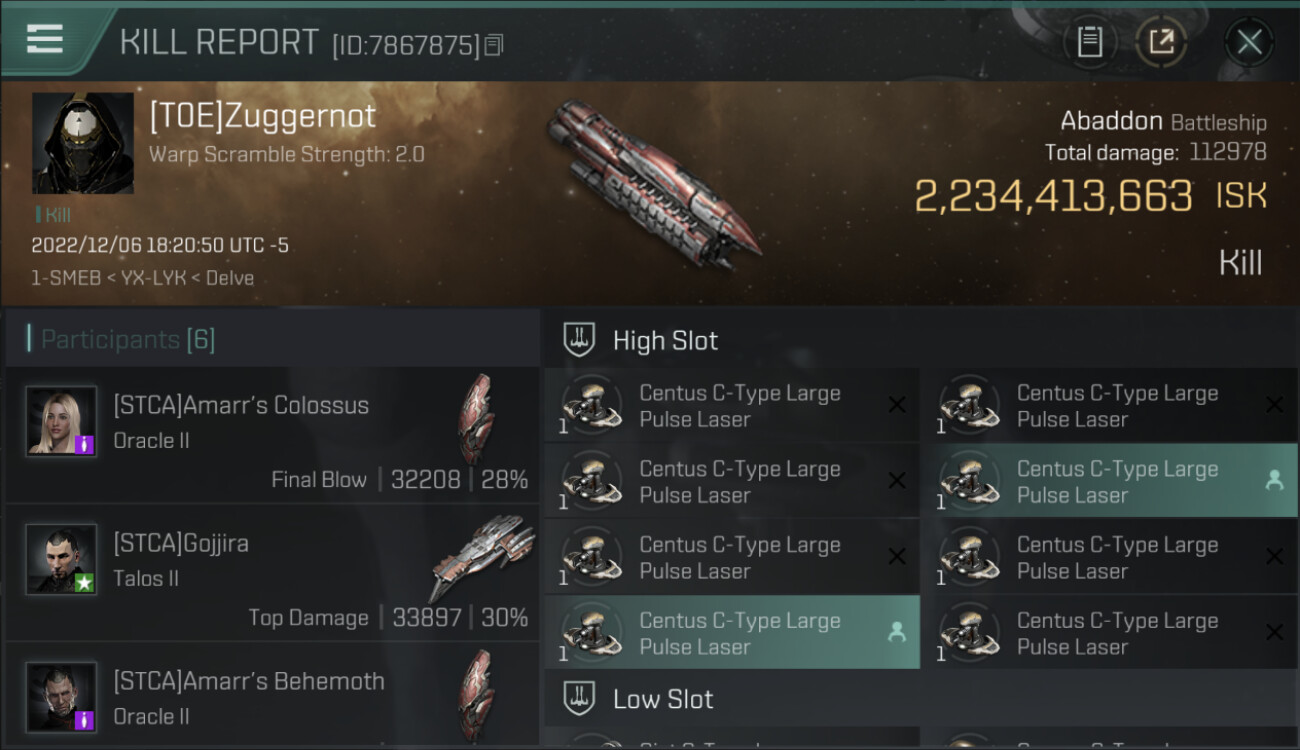Image resolution: width=1300 pixels, height=750 pixels.
Task: Open the hamburger menu
Action: coord(45,39)
